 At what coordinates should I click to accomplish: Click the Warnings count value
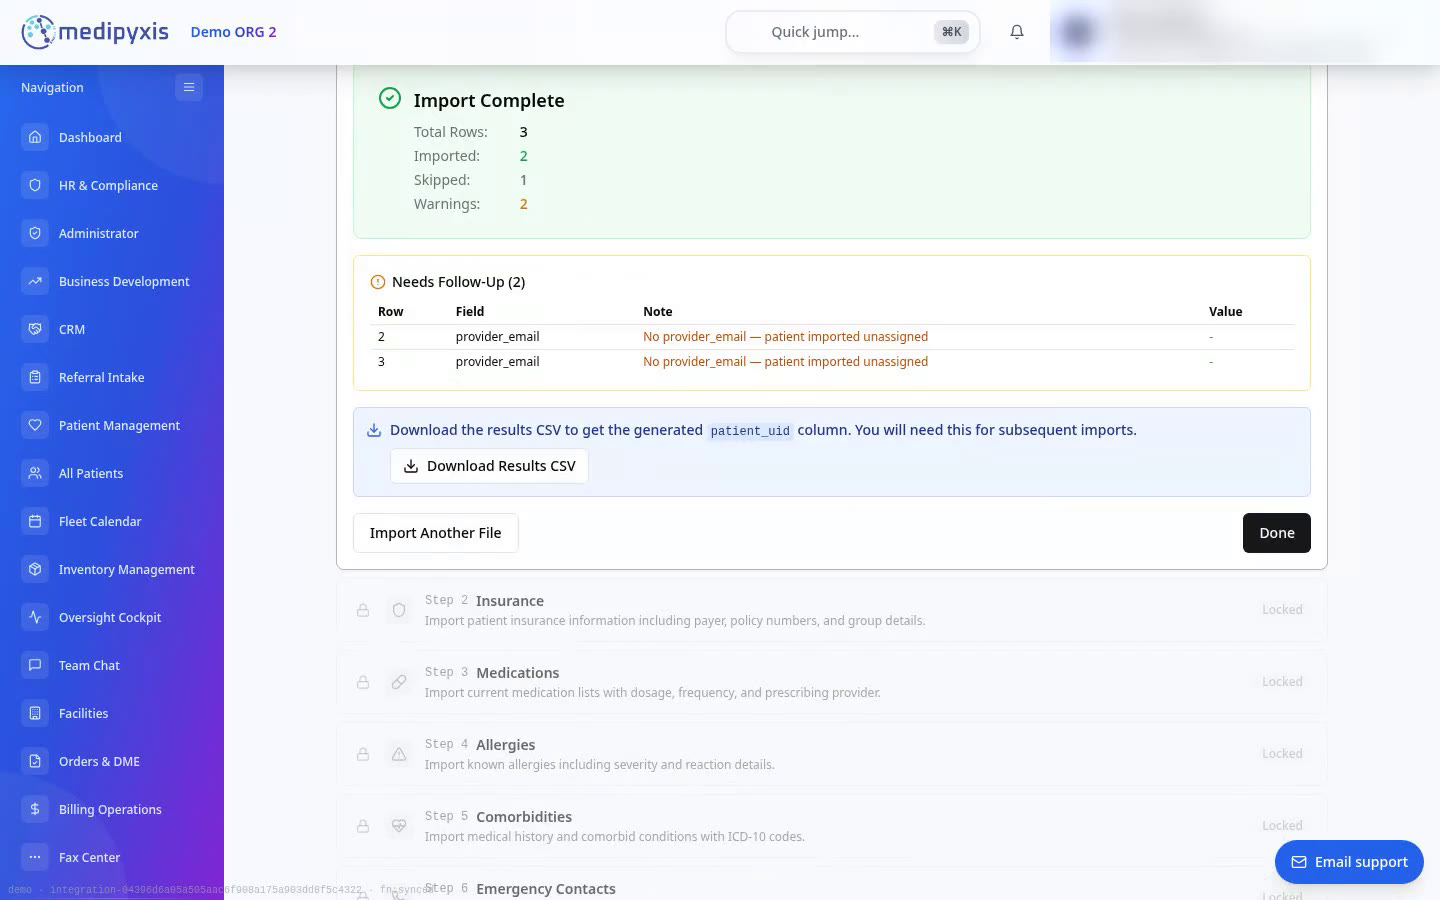(523, 204)
